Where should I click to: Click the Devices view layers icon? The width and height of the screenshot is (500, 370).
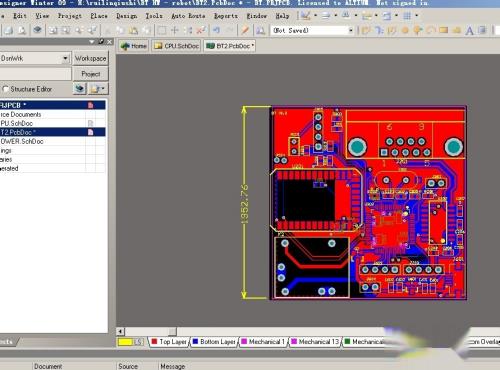point(37,30)
